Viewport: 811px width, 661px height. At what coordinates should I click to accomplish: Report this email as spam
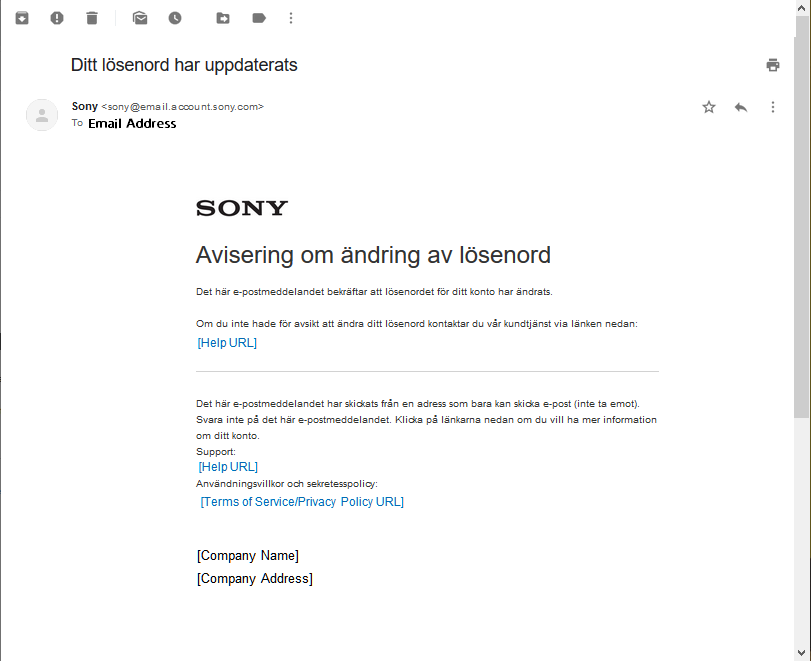coord(57,18)
